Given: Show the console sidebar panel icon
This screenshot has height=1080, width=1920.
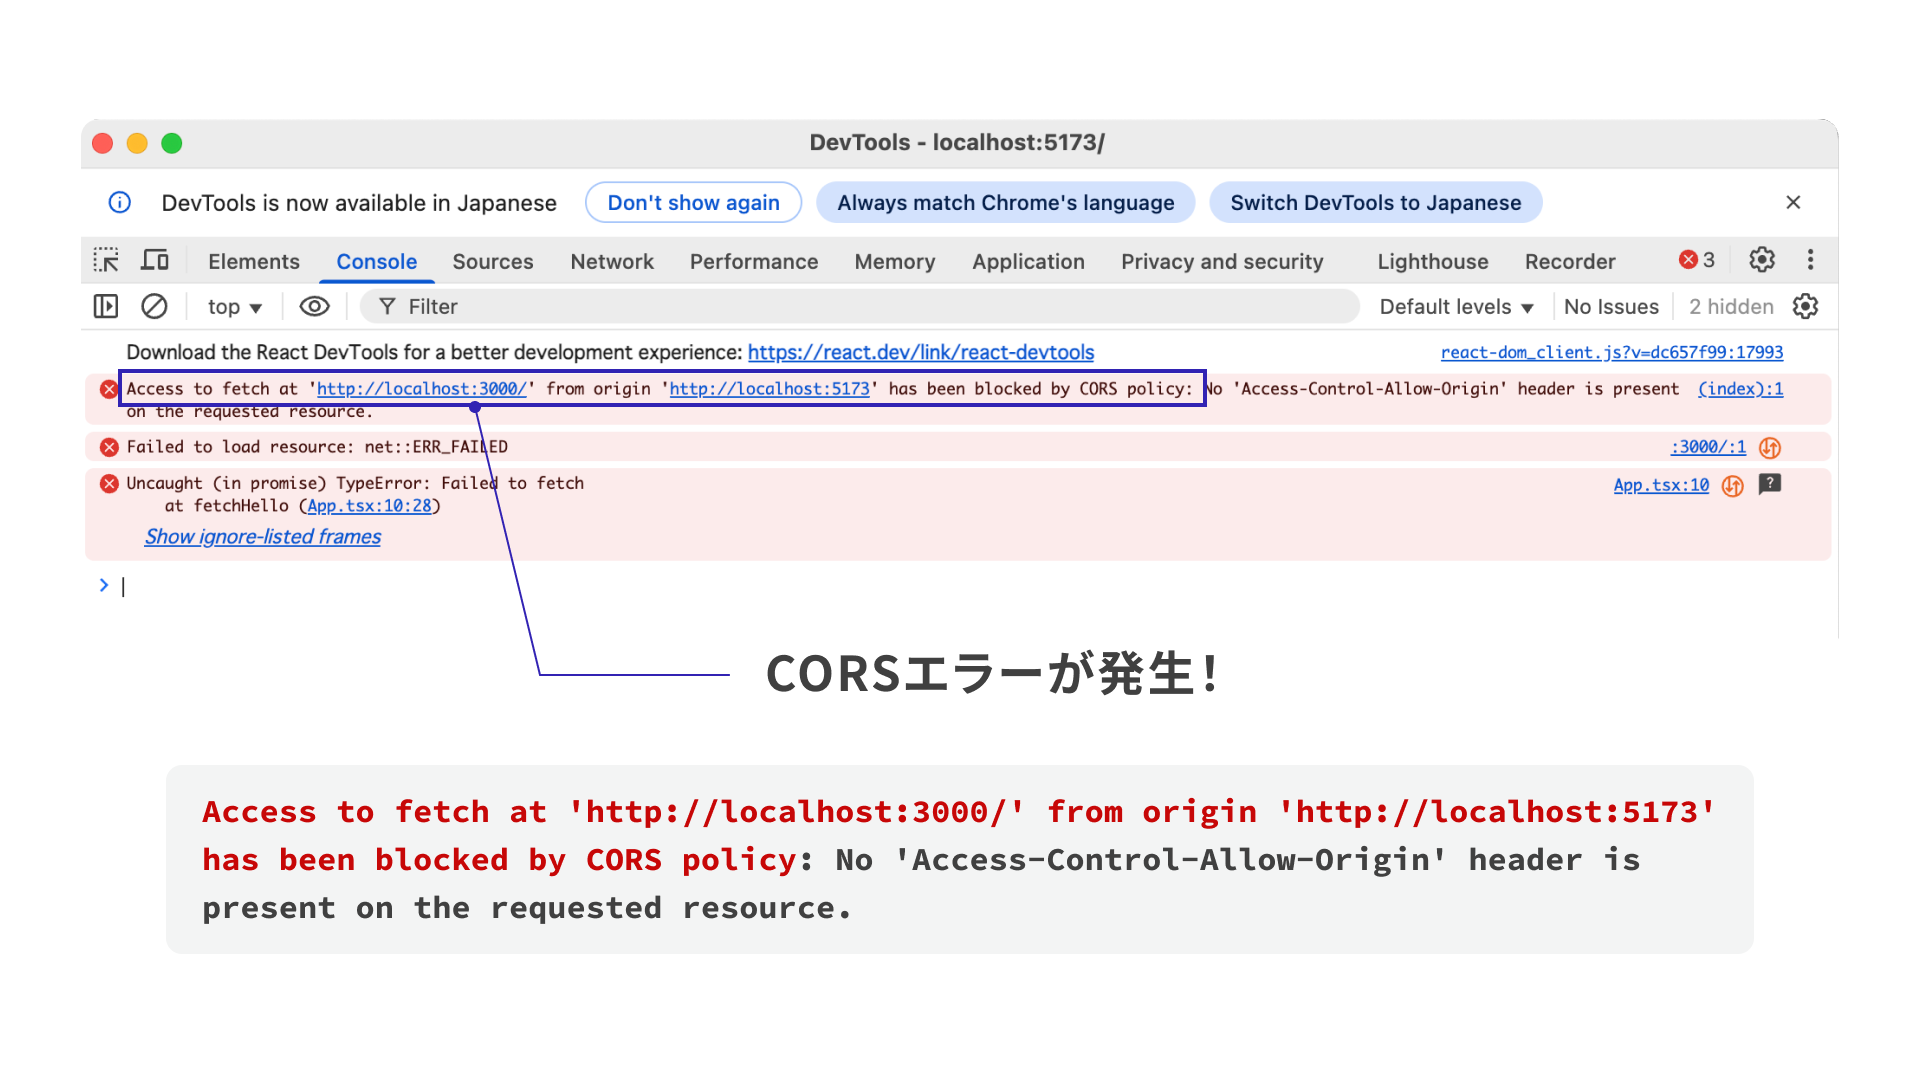Looking at the screenshot, I should (106, 307).
